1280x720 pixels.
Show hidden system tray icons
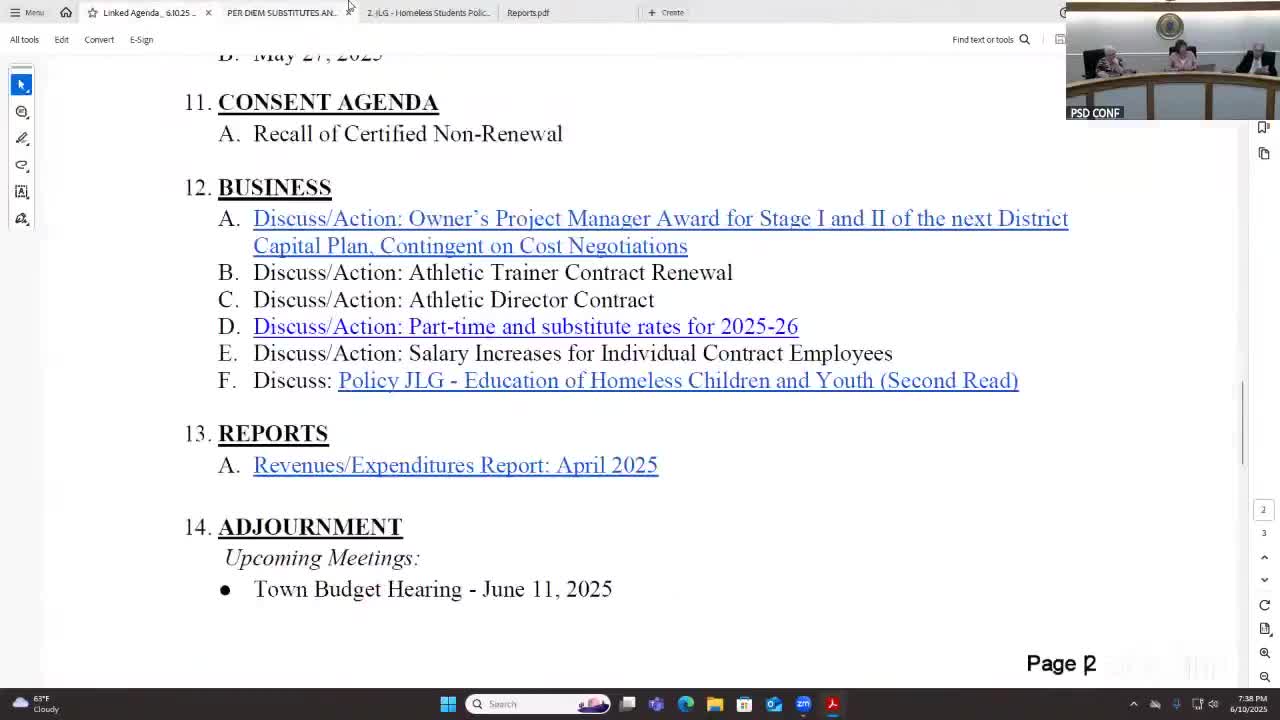coord(1133,704)
